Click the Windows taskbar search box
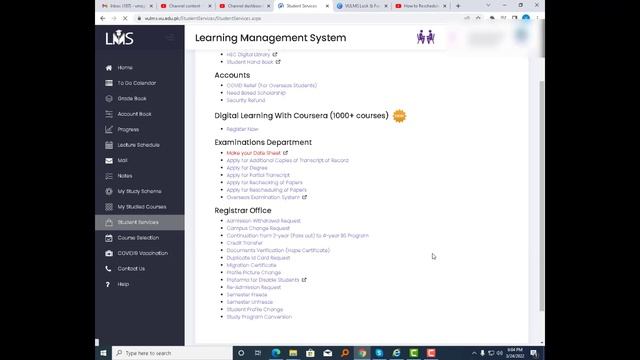Viewport: 640px width, 360px height. 172,353
